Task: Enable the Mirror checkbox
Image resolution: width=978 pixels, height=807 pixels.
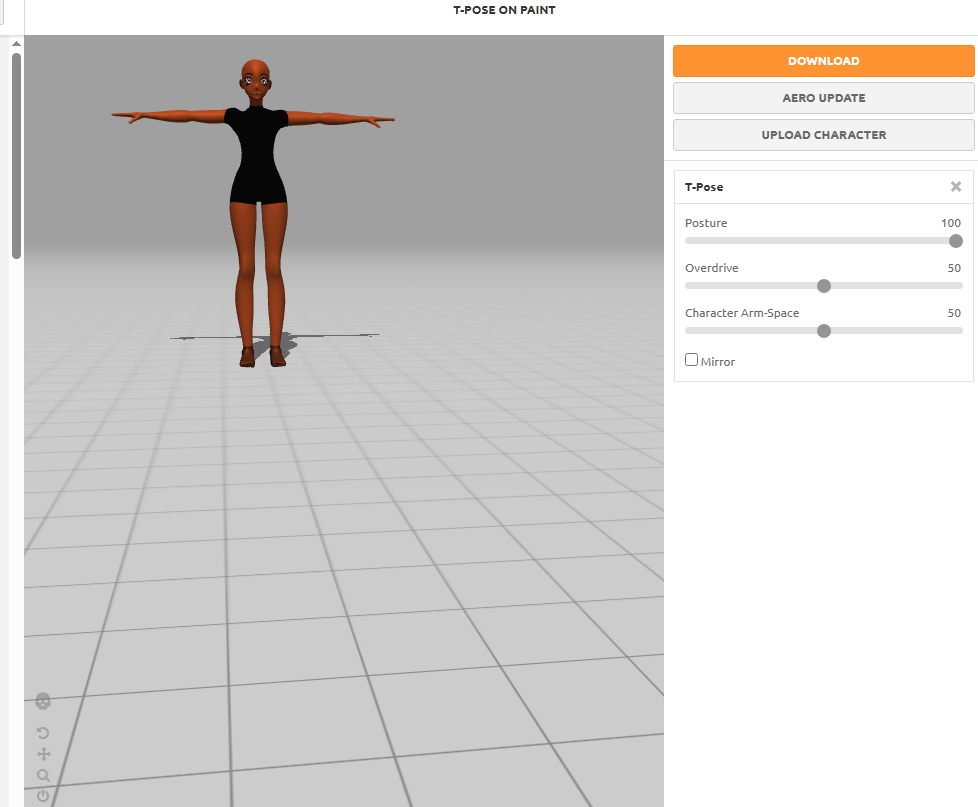Action: tap(691, 360)
